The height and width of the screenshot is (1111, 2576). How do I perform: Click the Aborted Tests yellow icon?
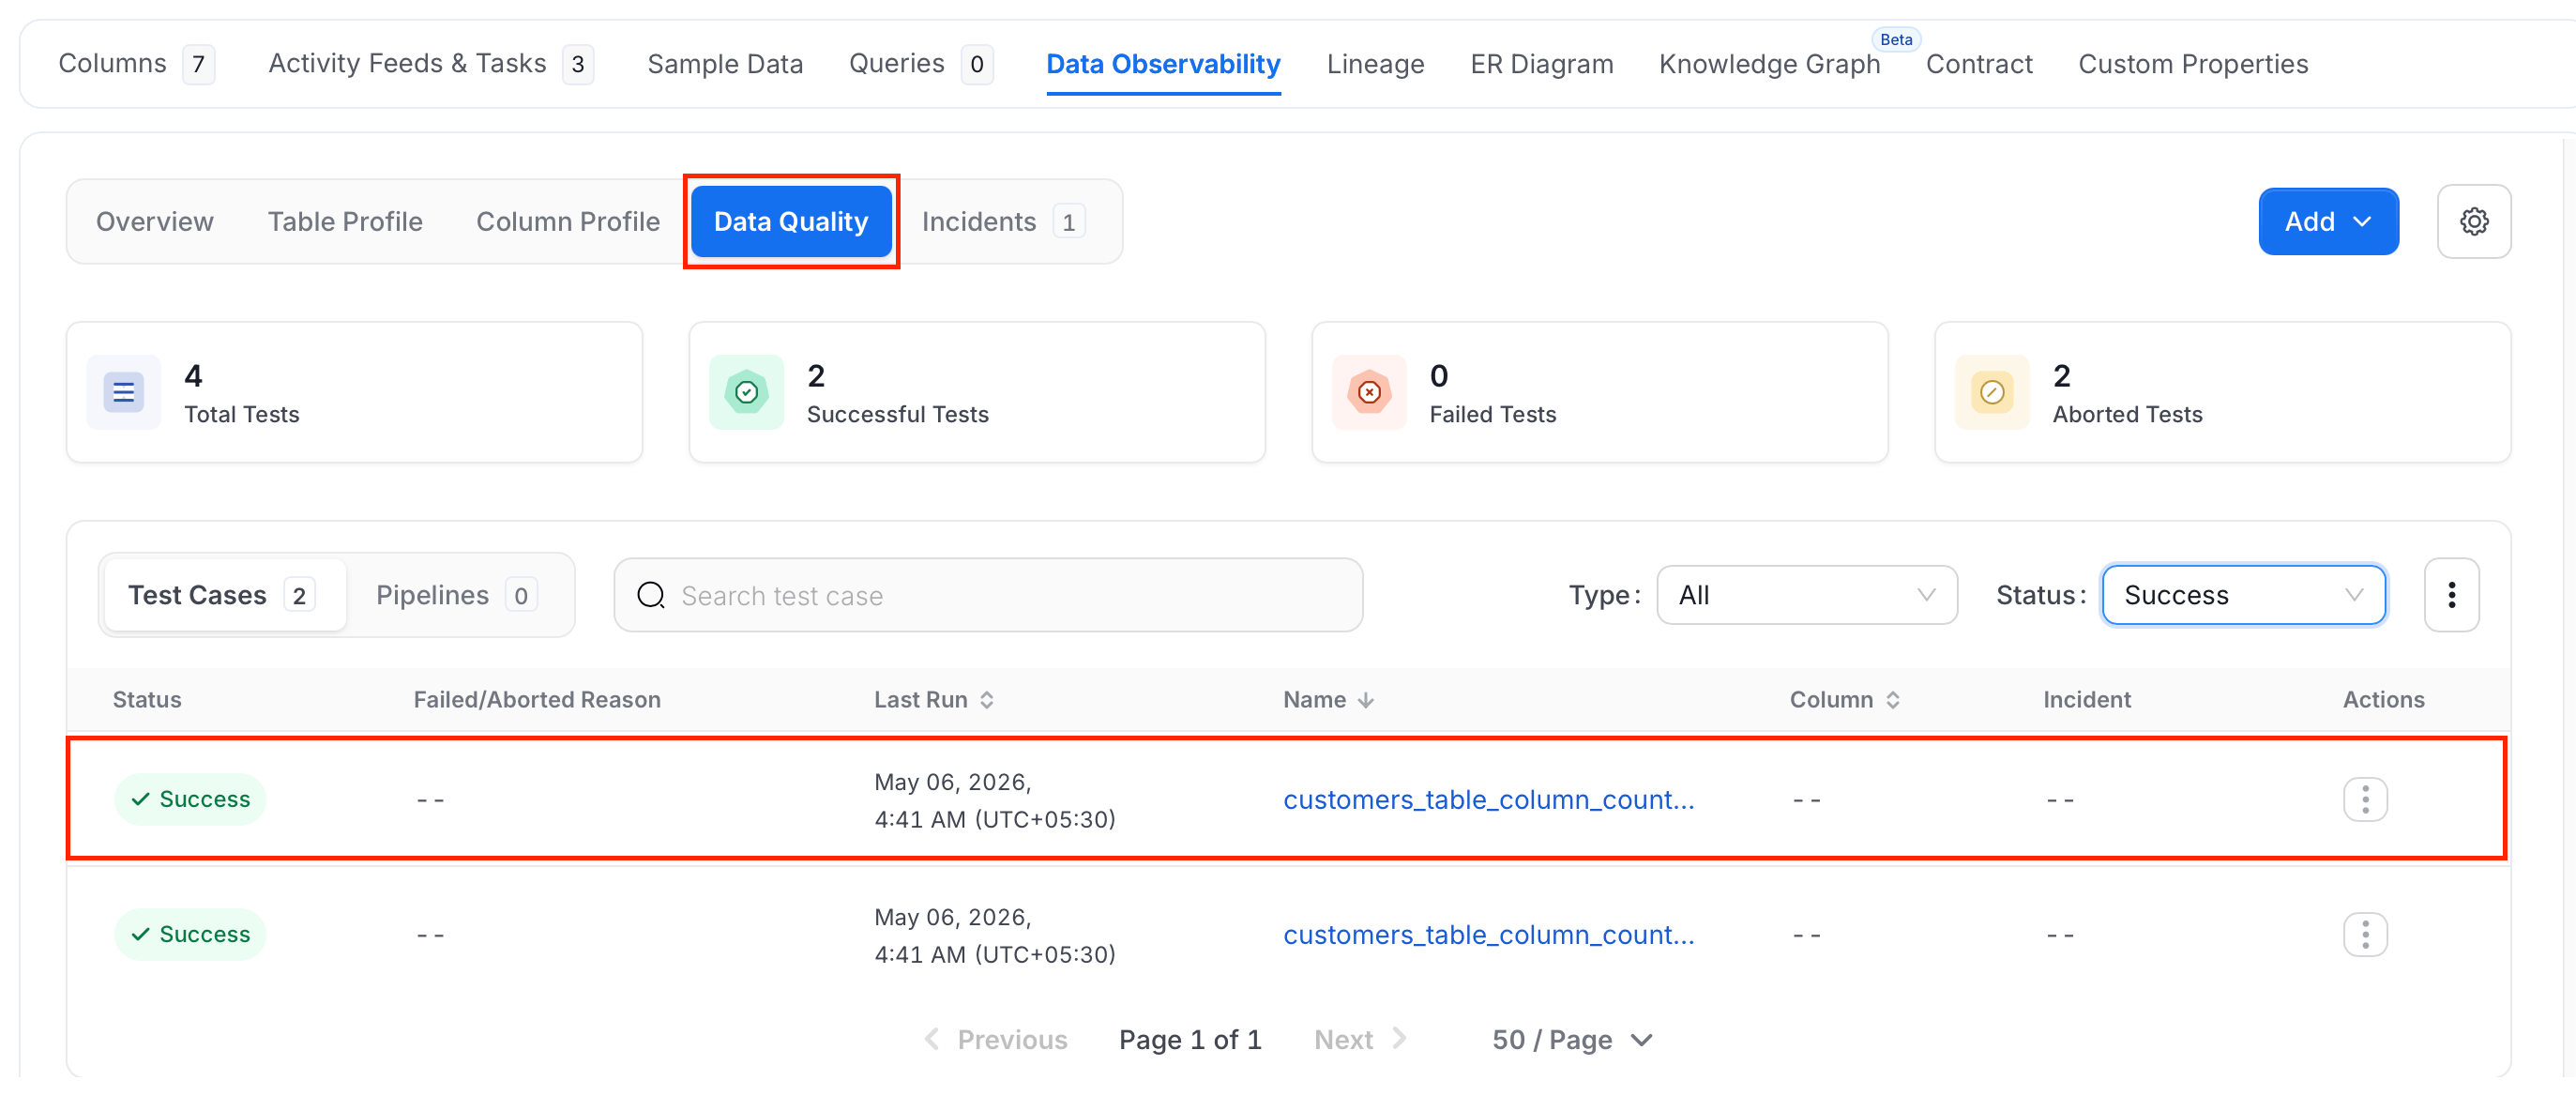tap(1992, 392)
